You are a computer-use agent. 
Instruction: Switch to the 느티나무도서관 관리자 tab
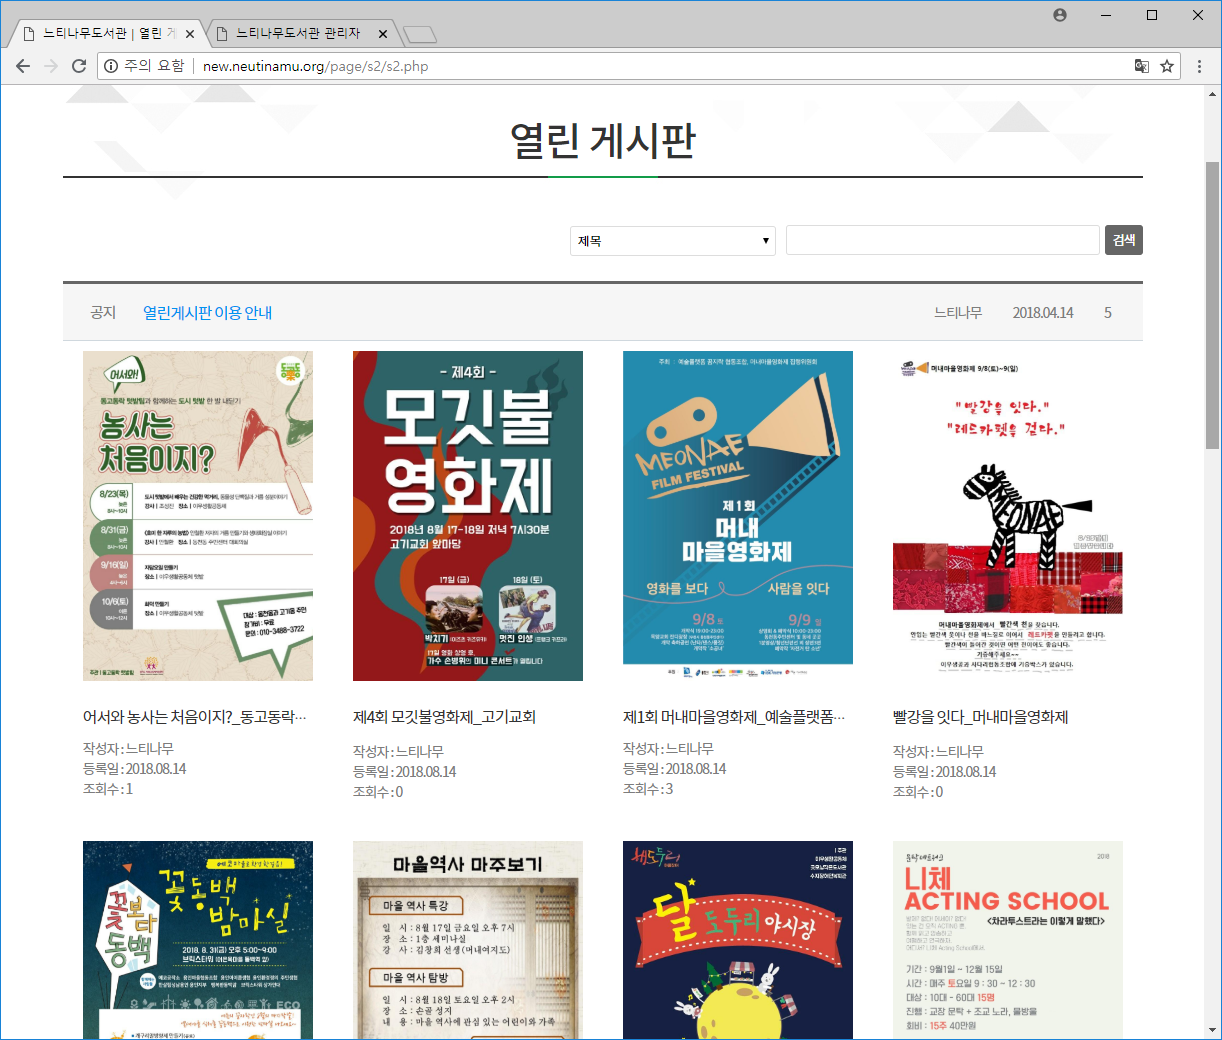(298, 34)
